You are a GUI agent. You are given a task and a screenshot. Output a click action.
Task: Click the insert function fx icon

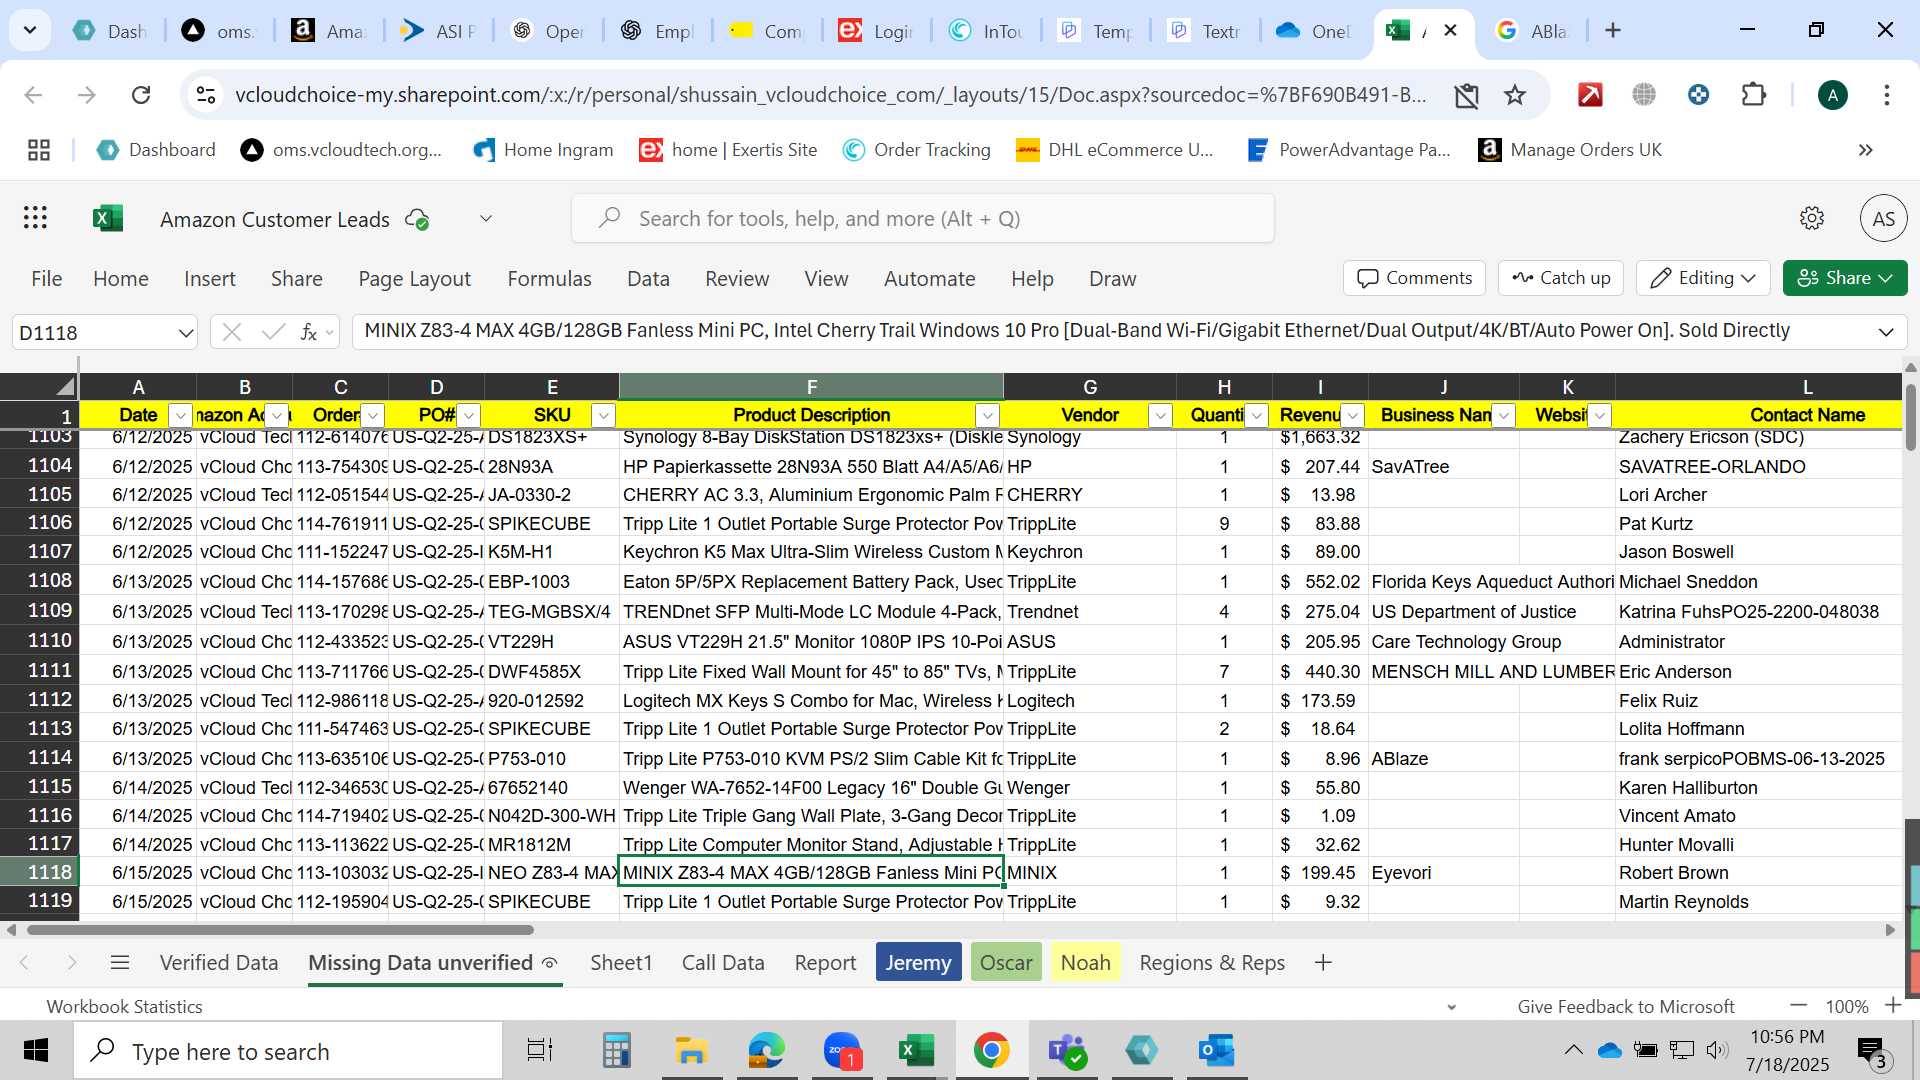click(x=309, y=332)
